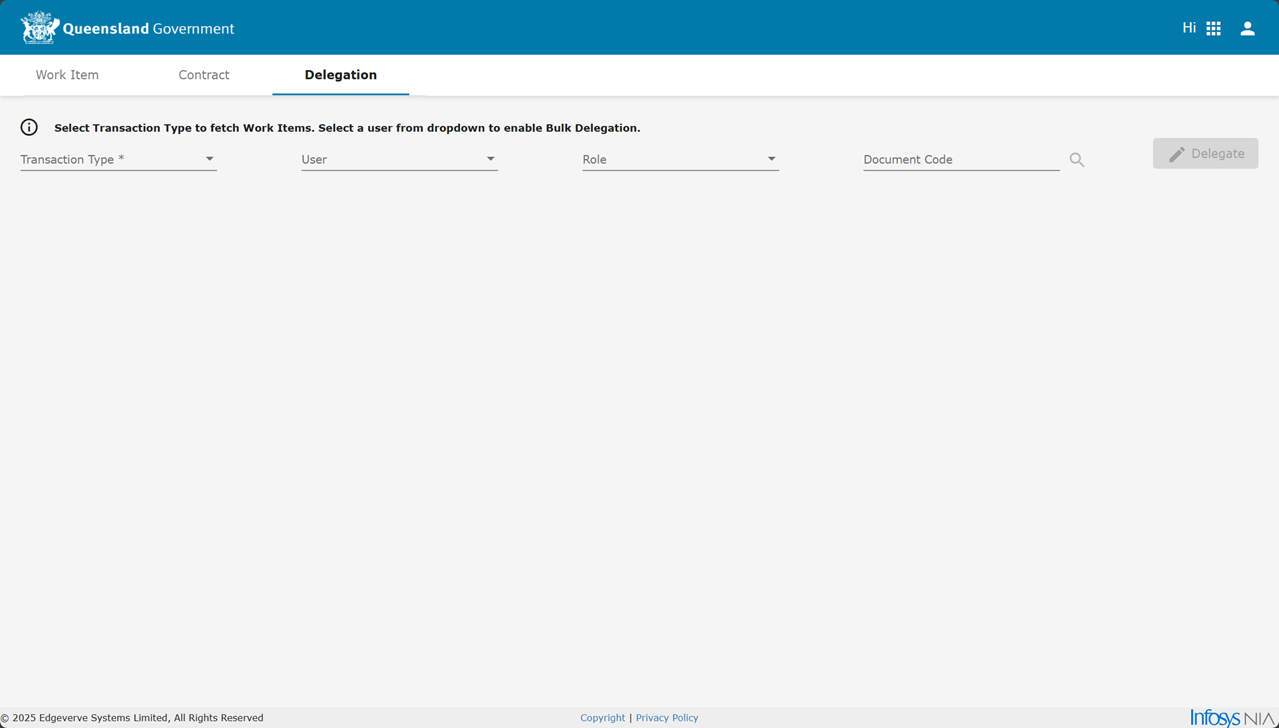
Task: Expand the Transaction Type dropdown
Action: point(118,159)
